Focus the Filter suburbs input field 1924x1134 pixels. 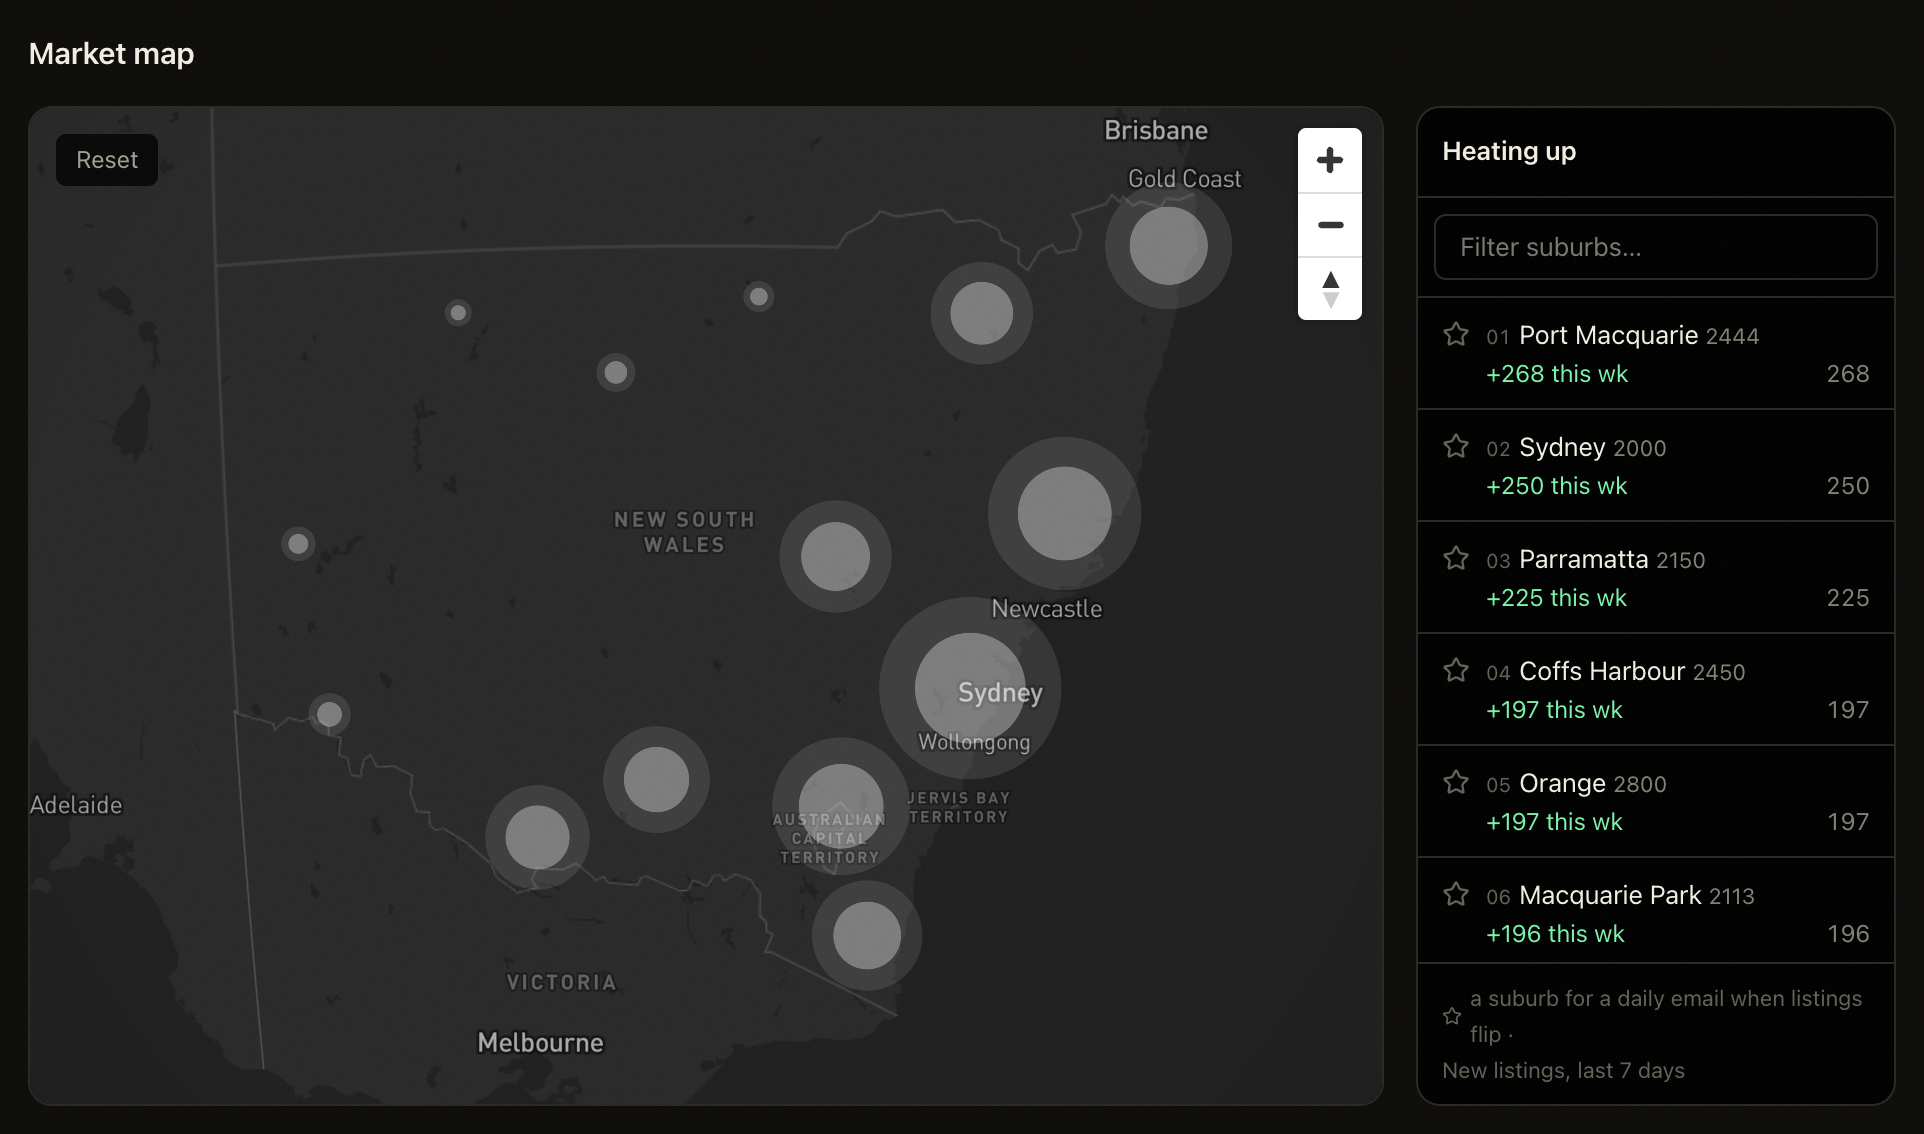coord(1655,247)
